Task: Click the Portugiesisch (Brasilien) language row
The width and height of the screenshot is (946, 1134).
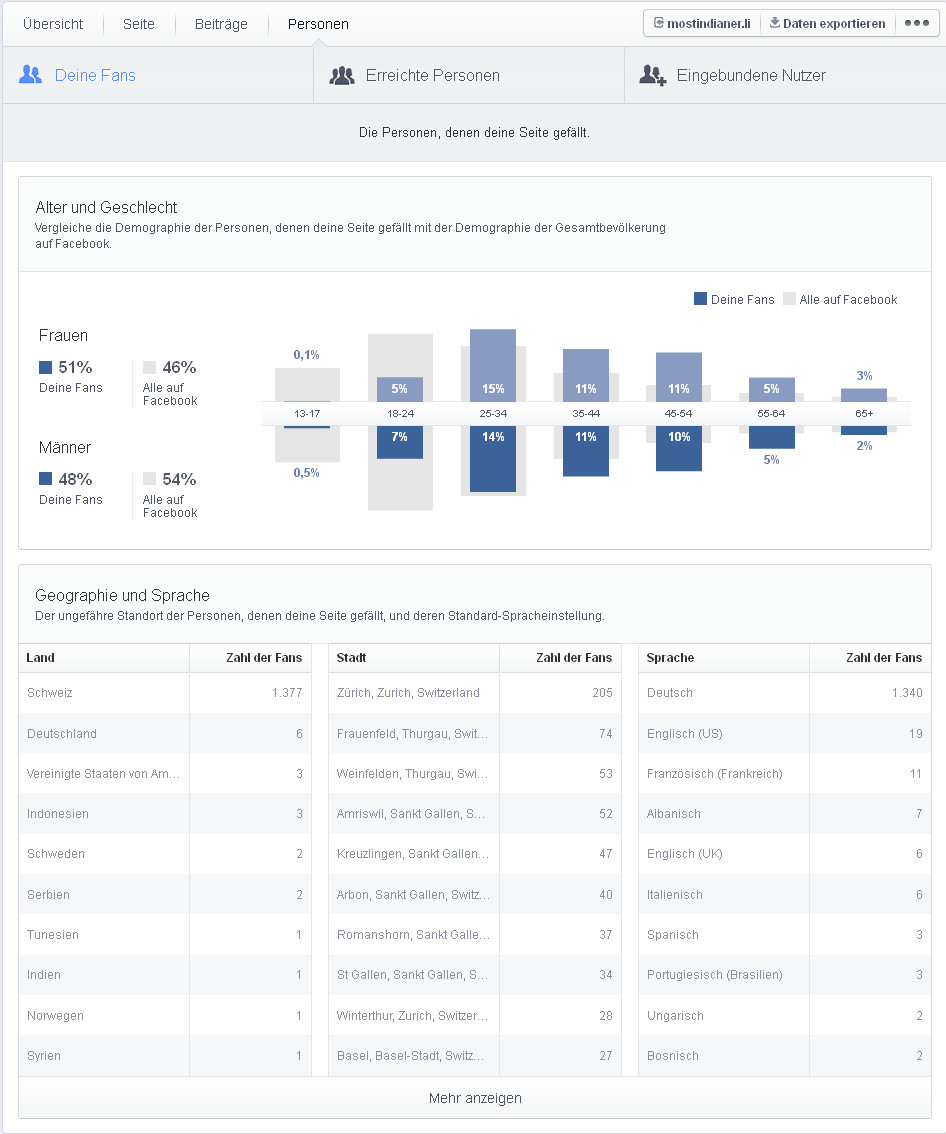Action: pyautogui.click(x=785, y=975)
